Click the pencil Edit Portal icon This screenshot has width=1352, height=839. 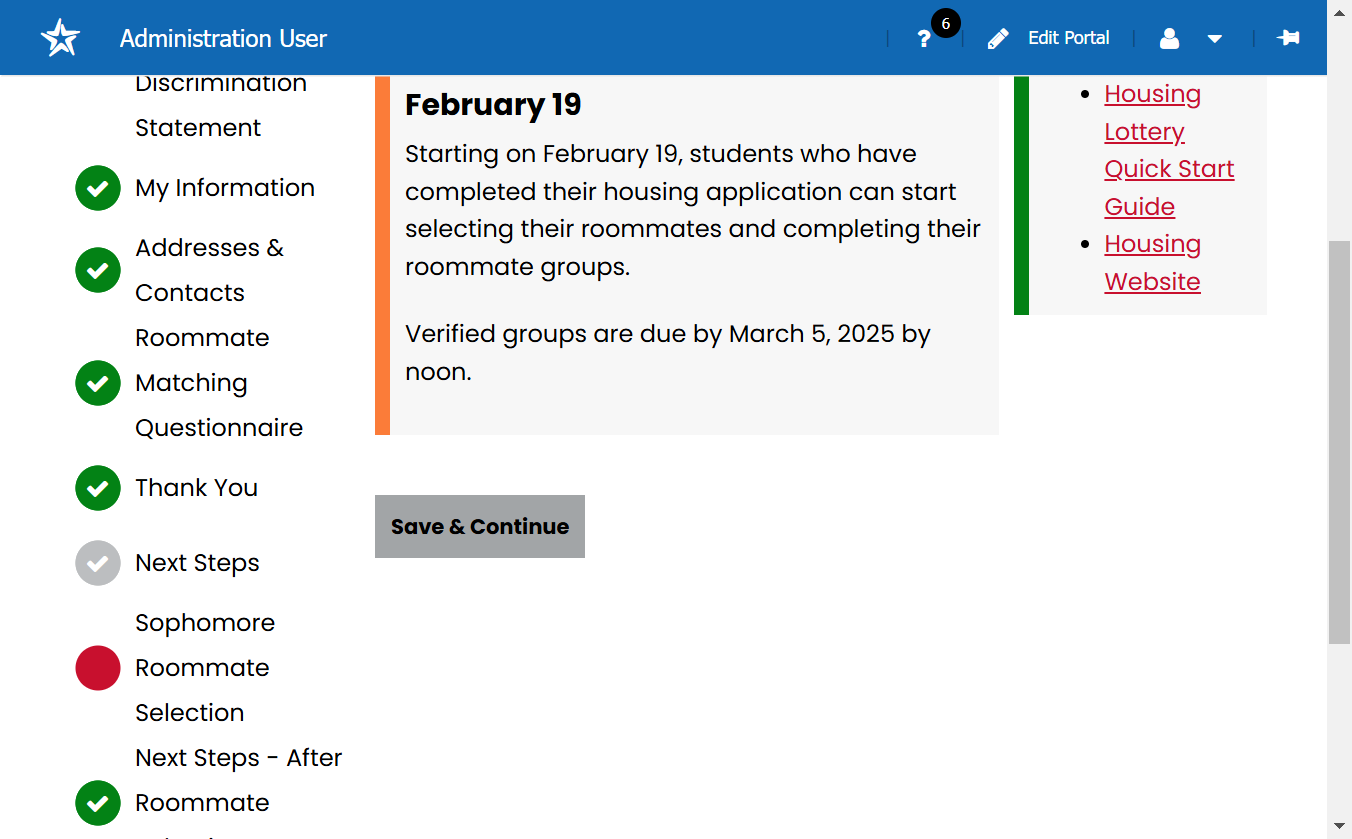[998, 39]
